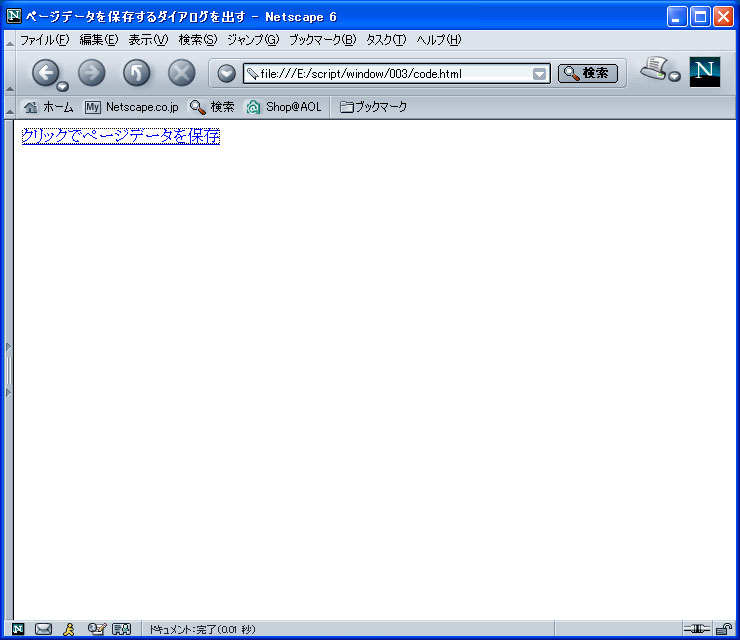Open the Shop@AOL toolbar link
The image size is (740, 640).
pyautogui.click(x=284, y=107)
